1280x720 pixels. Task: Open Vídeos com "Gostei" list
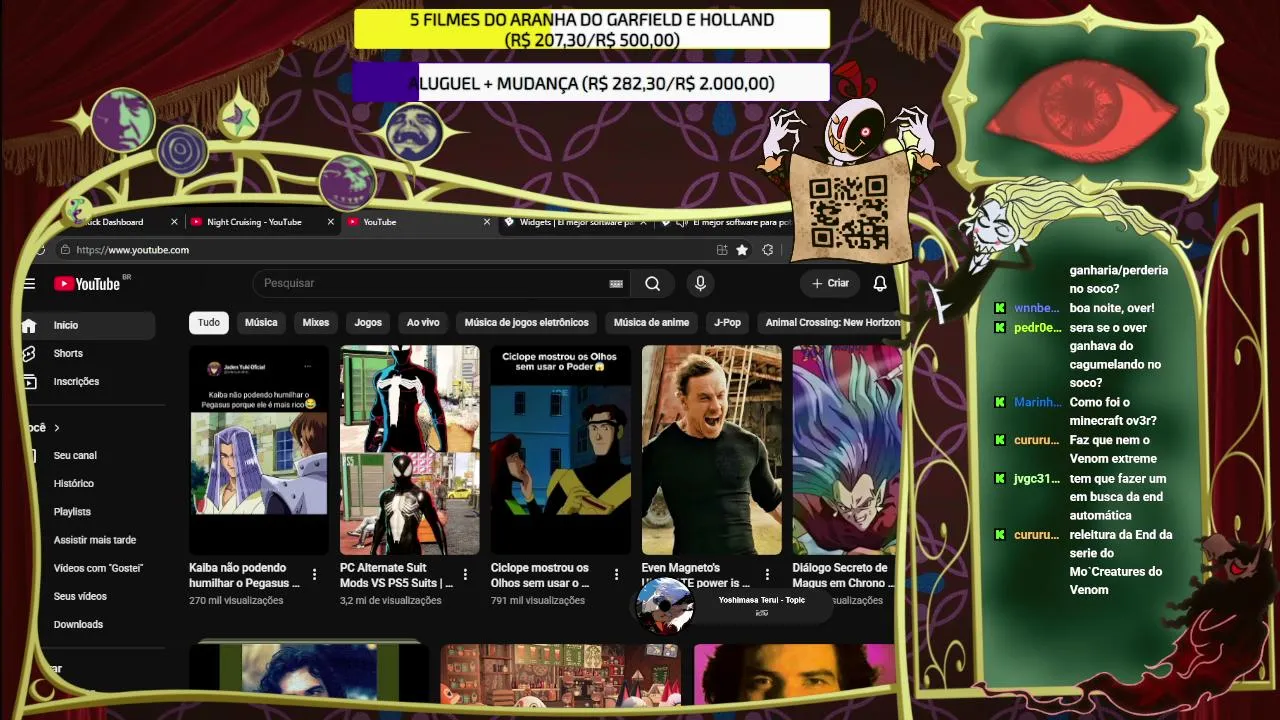(x=98, y=568)
